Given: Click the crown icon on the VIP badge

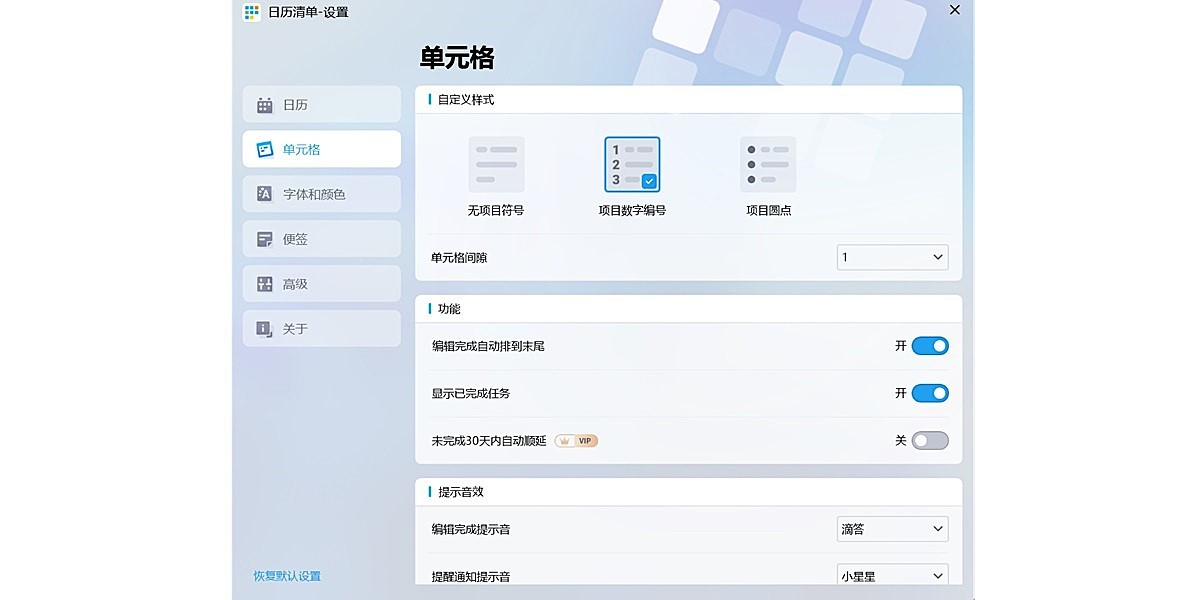Looking at the screenshot, I should [564, 440].
